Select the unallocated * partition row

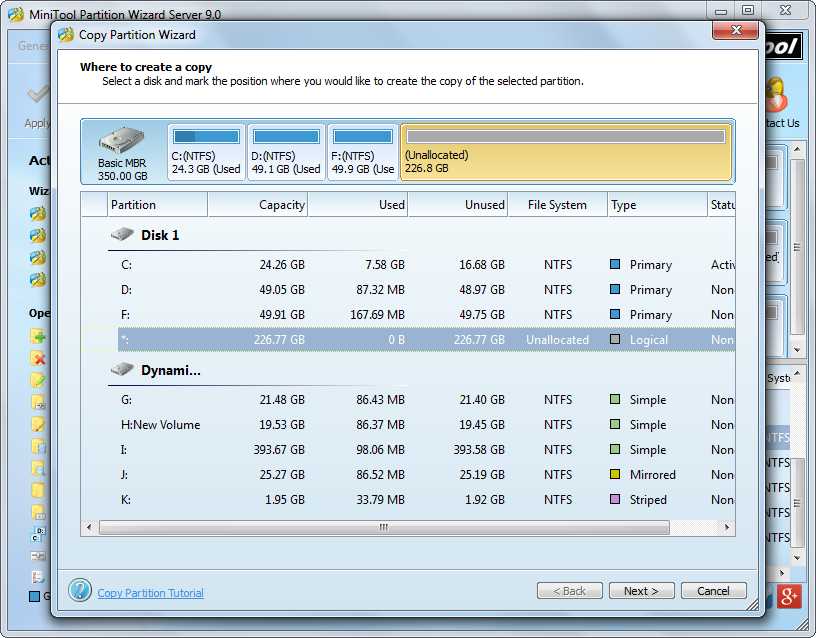point(408,340)
